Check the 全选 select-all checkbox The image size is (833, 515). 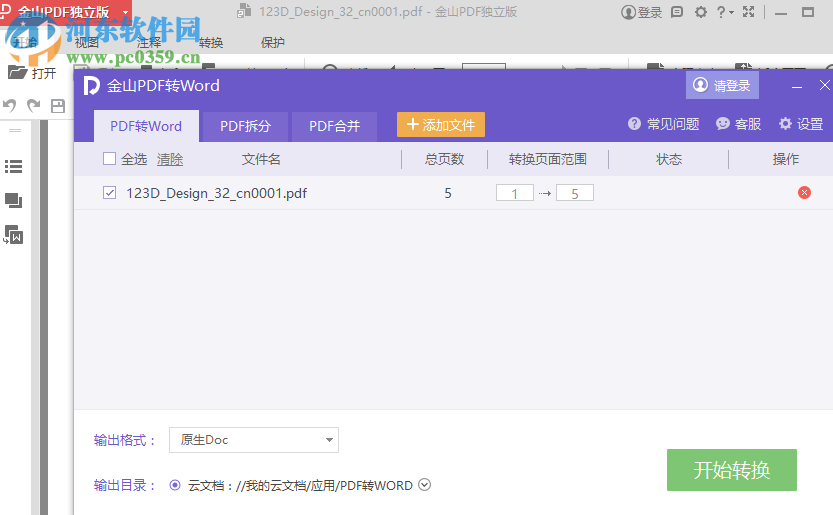click(109, 159)
